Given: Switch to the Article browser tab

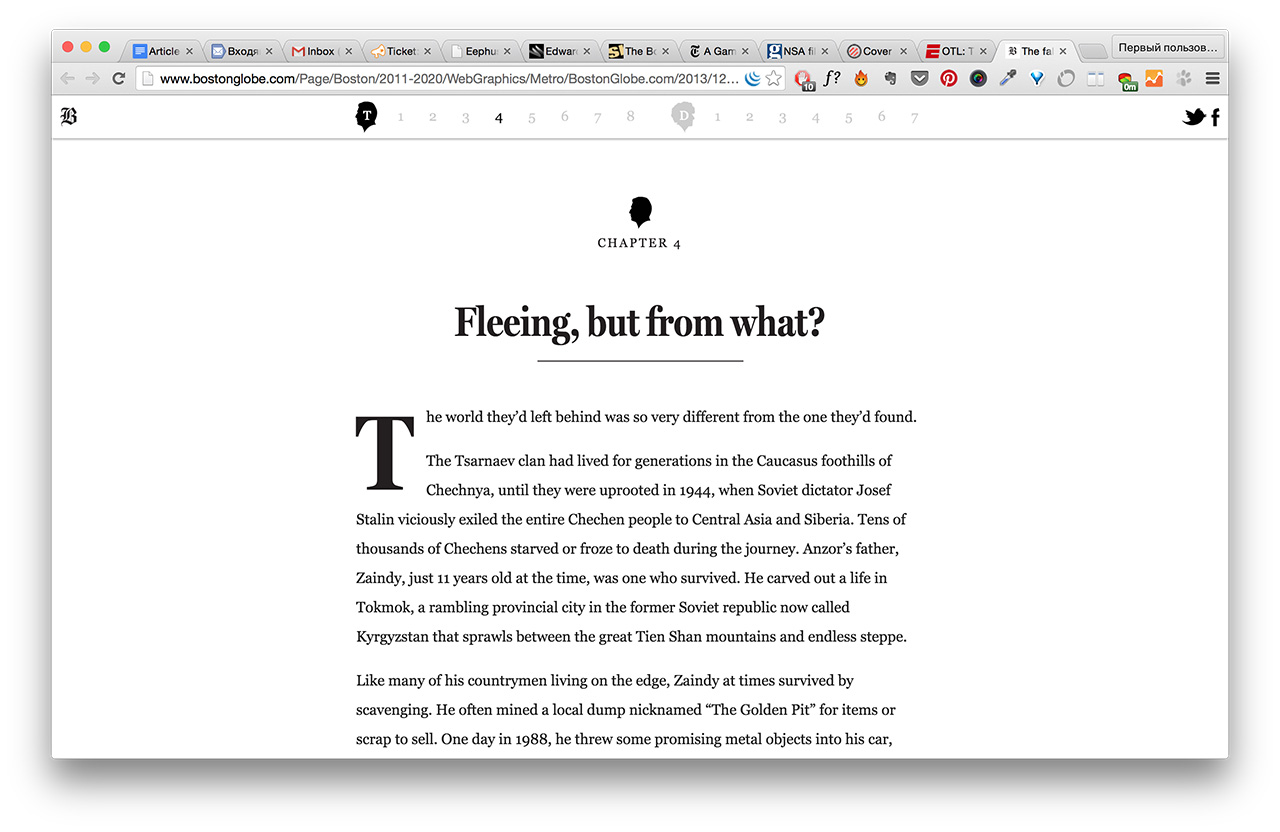Looking at the screenshot, I should 162,51.
